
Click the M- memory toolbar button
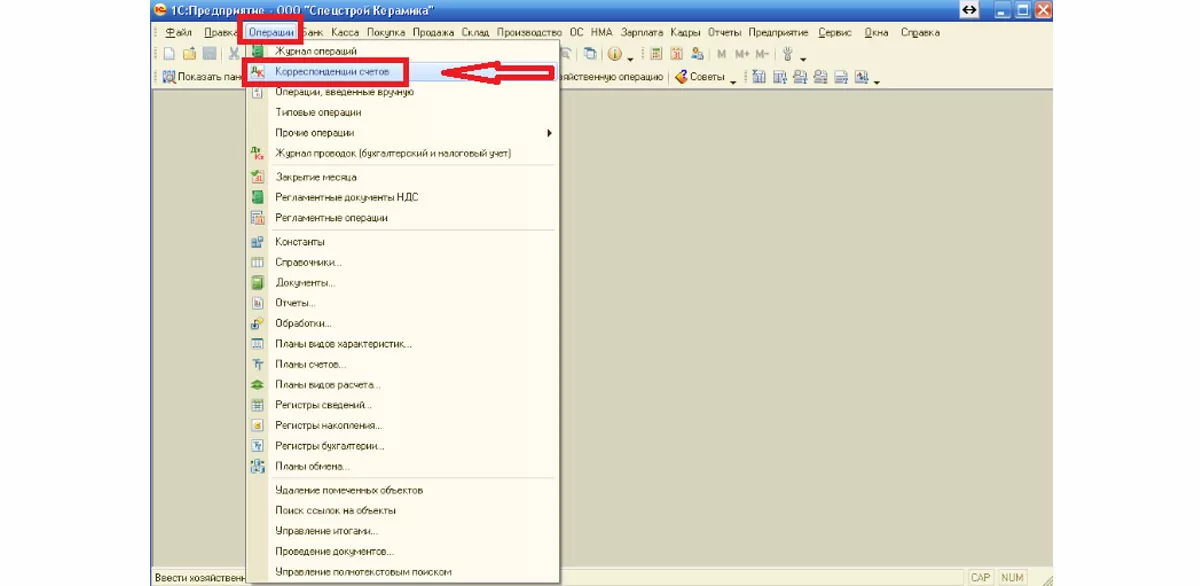coord(762,54)
